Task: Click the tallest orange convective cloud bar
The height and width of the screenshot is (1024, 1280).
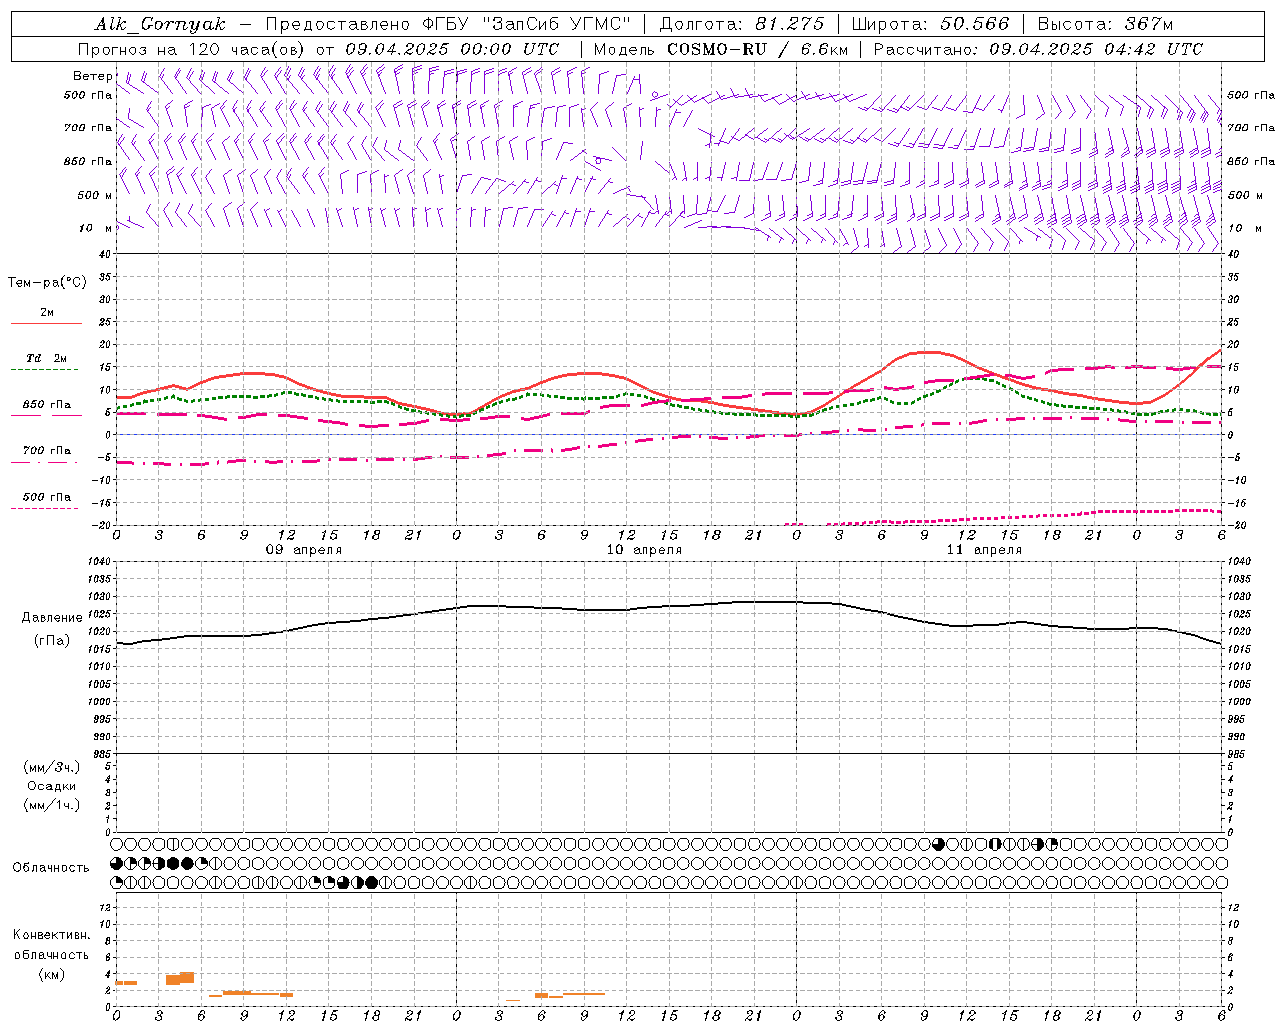Action: tap(187, 977)
